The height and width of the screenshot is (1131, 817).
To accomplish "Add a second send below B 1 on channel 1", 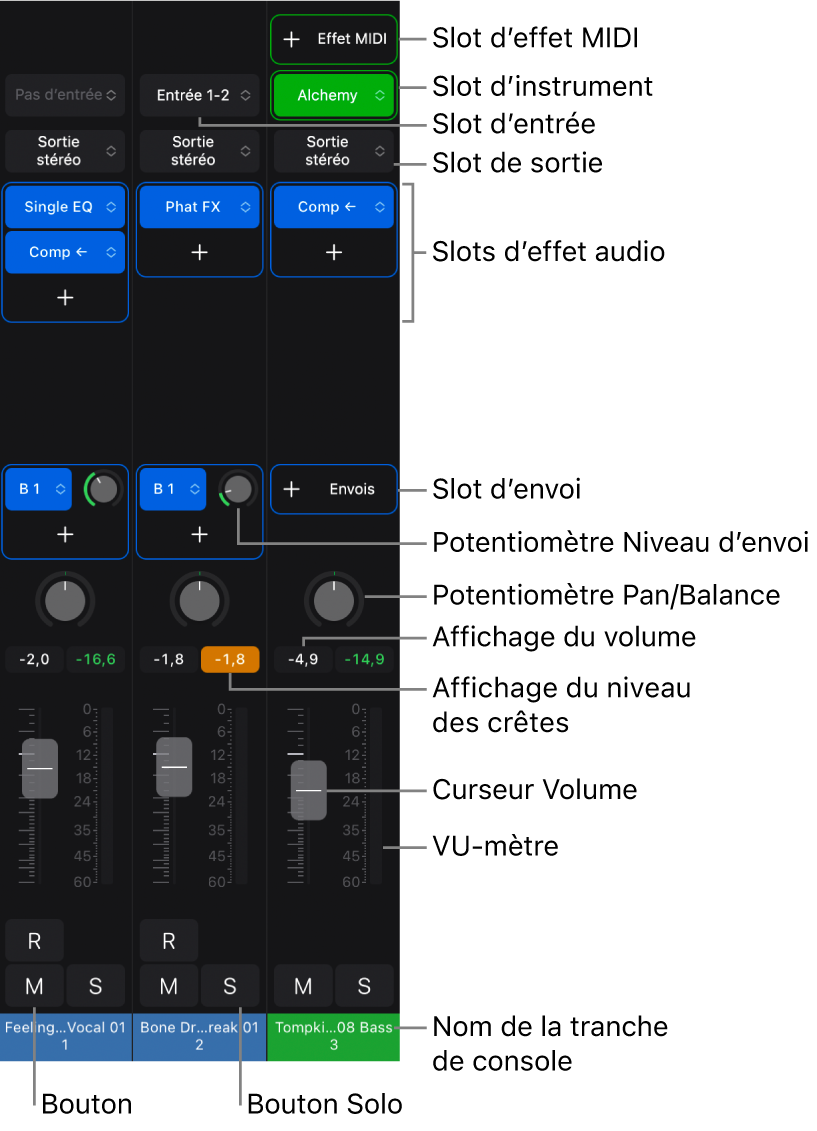I will coord(65,534).
